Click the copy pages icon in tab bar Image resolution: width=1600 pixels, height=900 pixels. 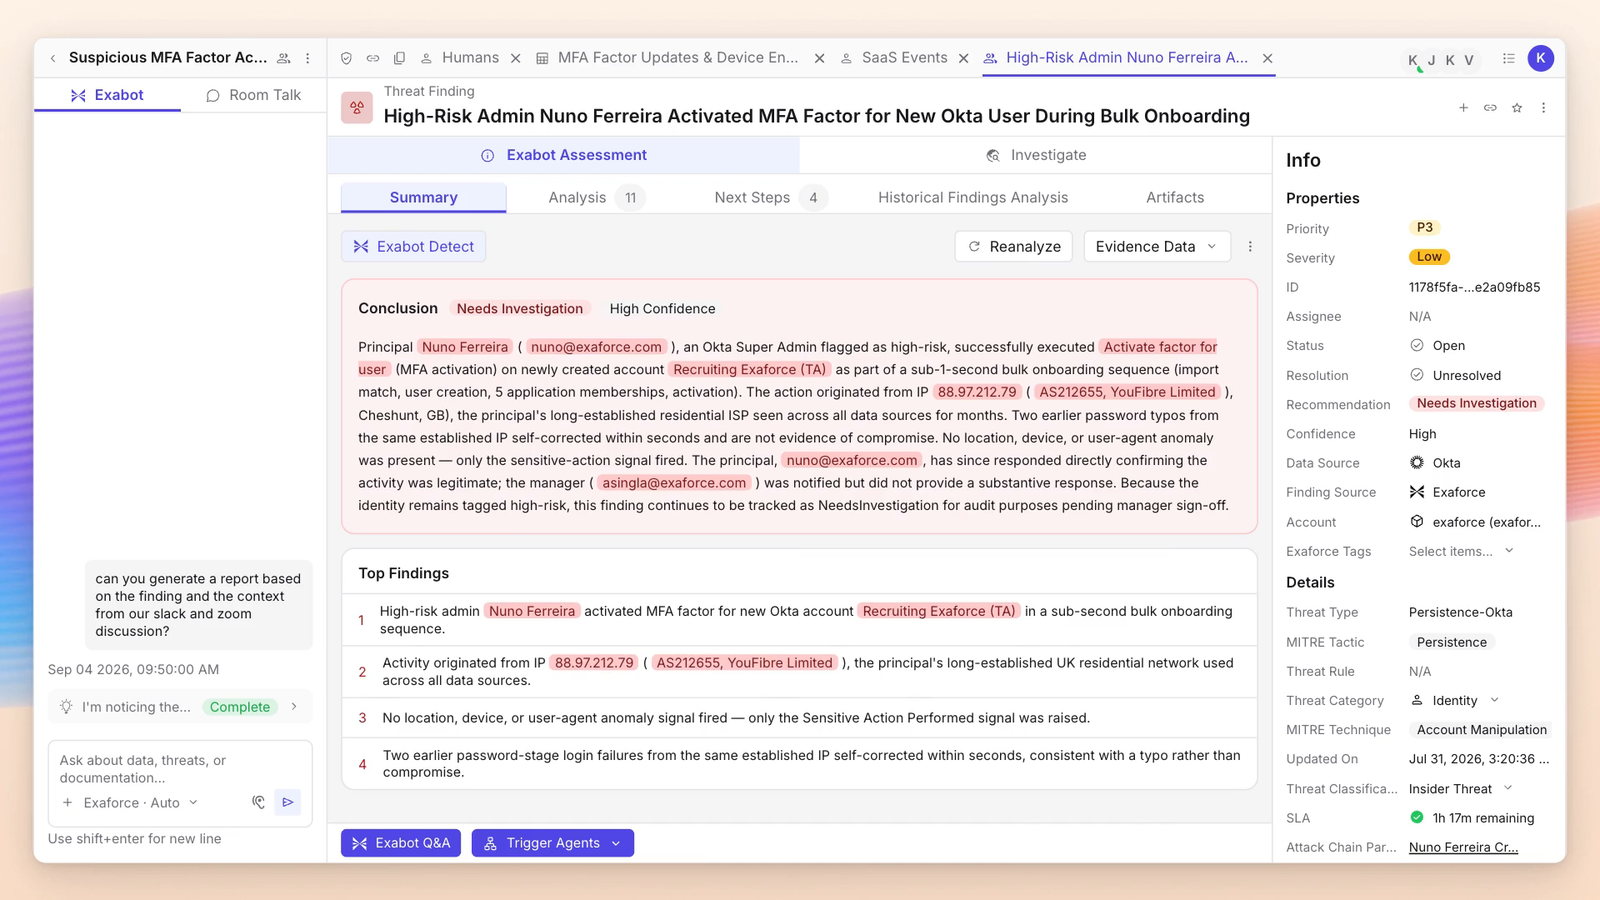(x=399, y=58)
